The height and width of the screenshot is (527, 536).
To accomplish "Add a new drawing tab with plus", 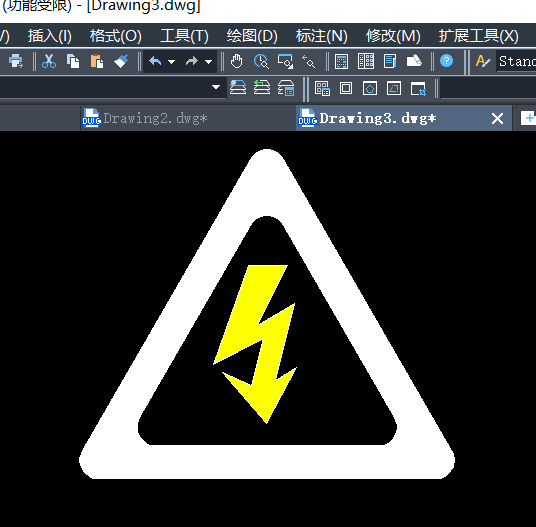I will click(x=528, y=118).
